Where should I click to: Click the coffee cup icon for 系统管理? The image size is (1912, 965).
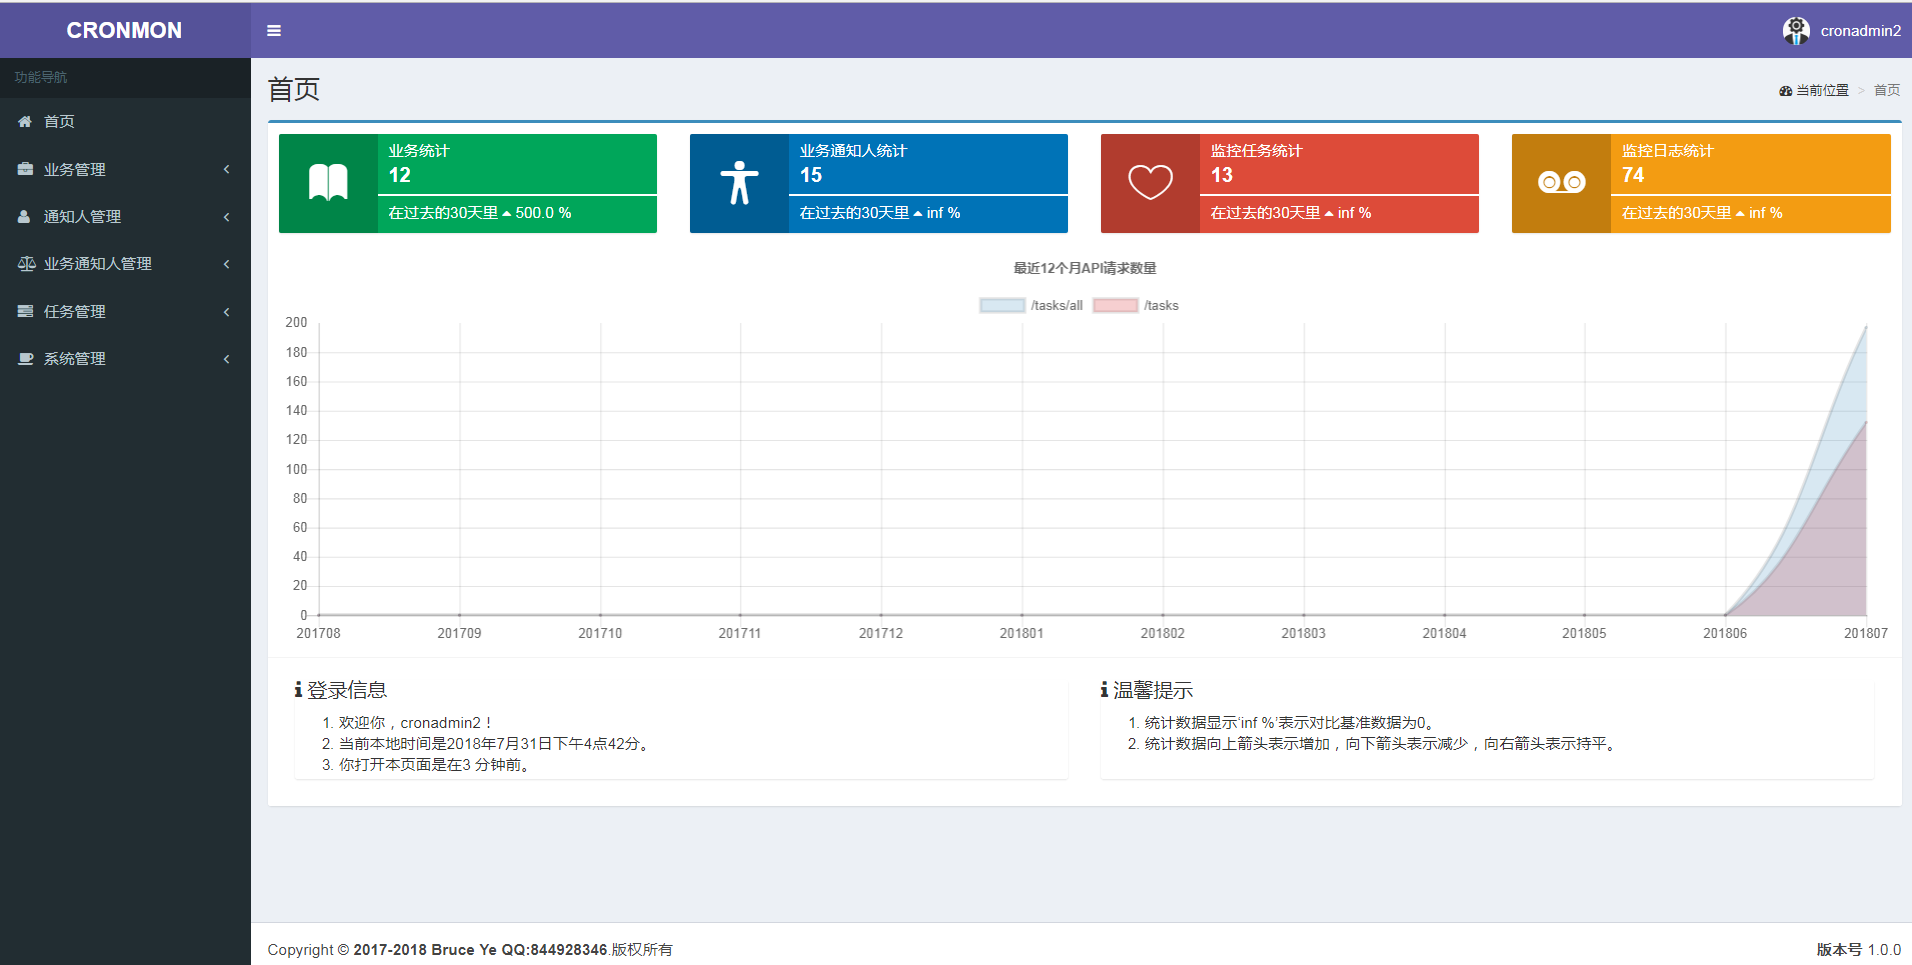point(26,358)
